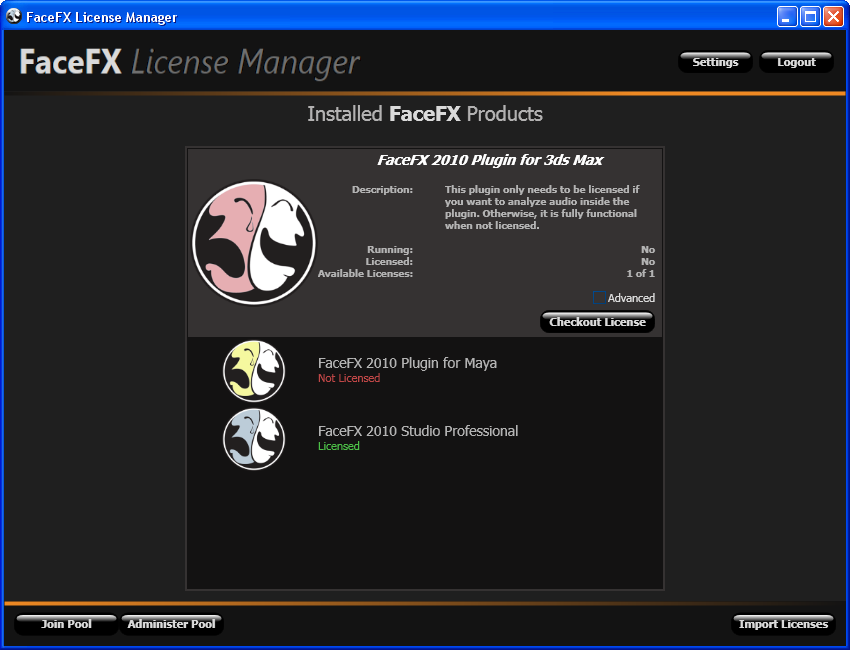
Task: Enable the Advanced checkbox
Action: coord(599,298)
